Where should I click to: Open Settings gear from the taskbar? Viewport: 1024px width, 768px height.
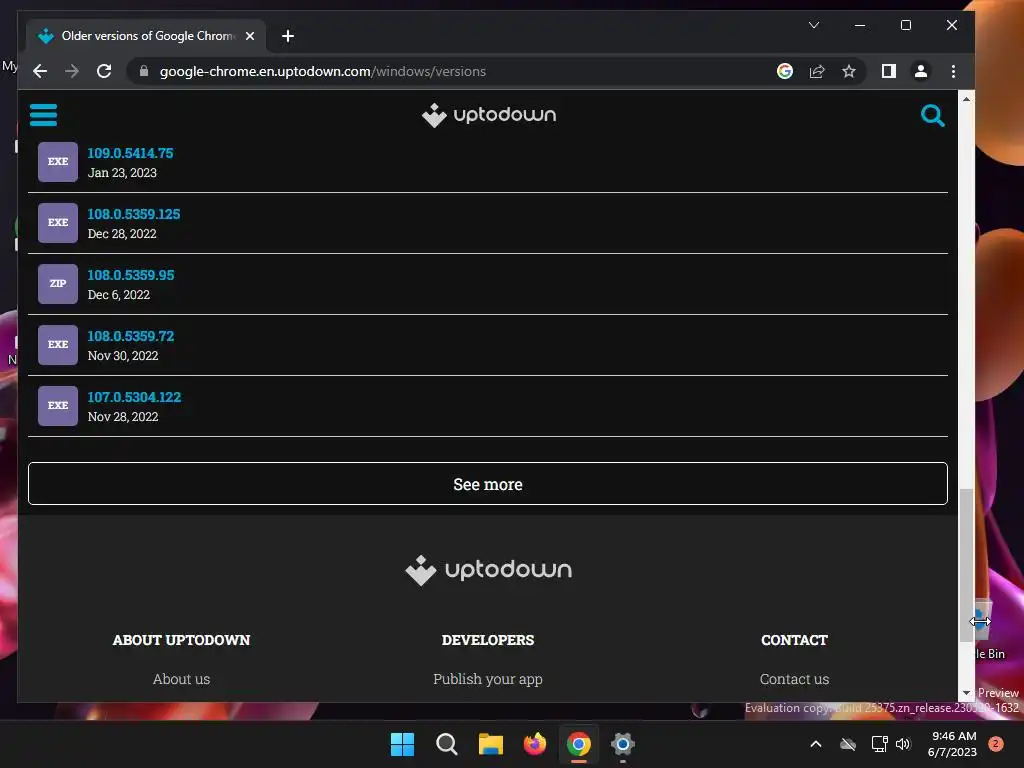[623, 744]
